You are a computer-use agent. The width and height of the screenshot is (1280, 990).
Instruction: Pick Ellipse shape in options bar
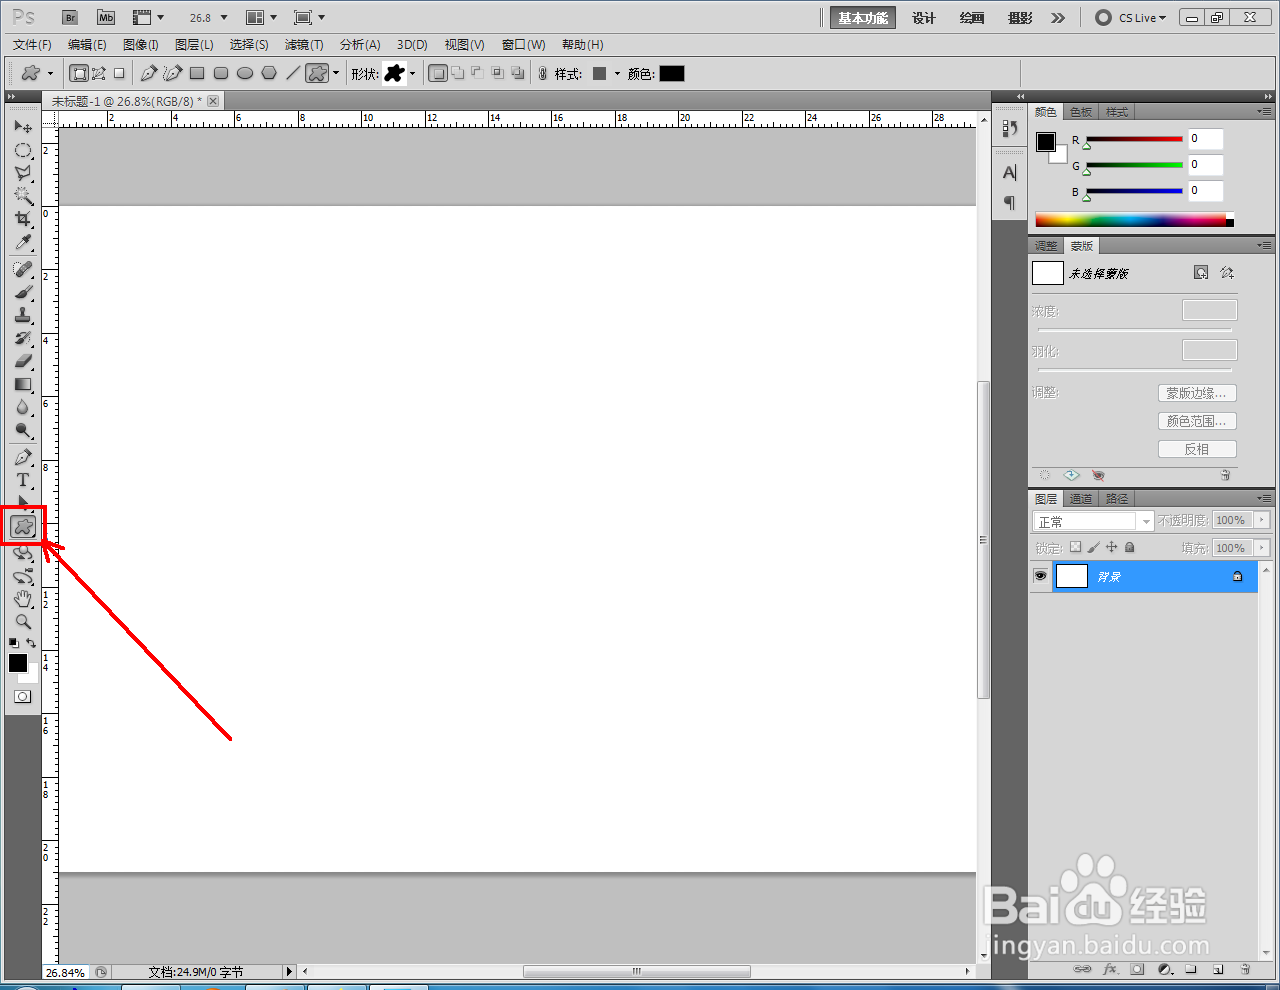point(245,73)
